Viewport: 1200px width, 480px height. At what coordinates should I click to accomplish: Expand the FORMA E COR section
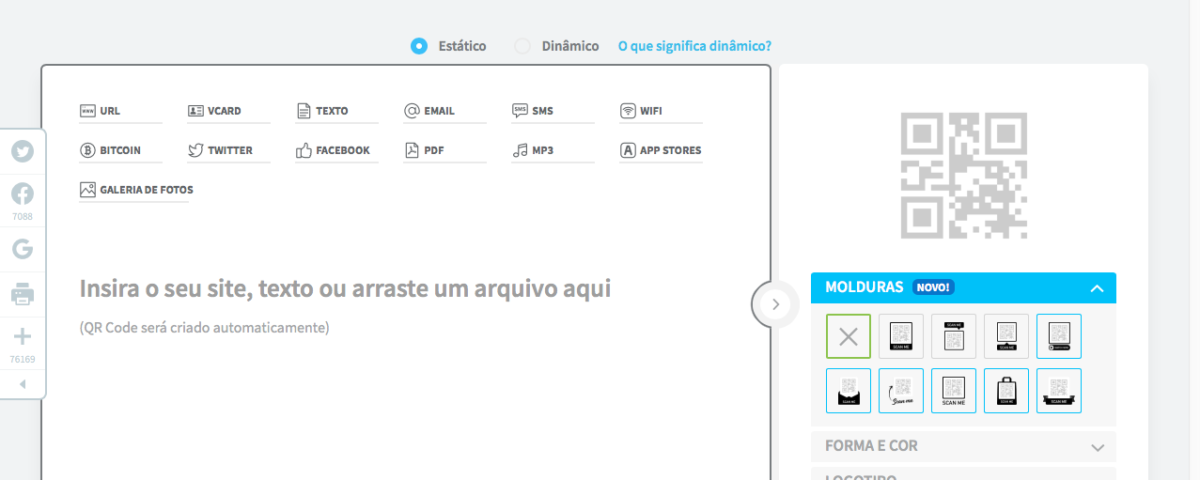point(963,446)
